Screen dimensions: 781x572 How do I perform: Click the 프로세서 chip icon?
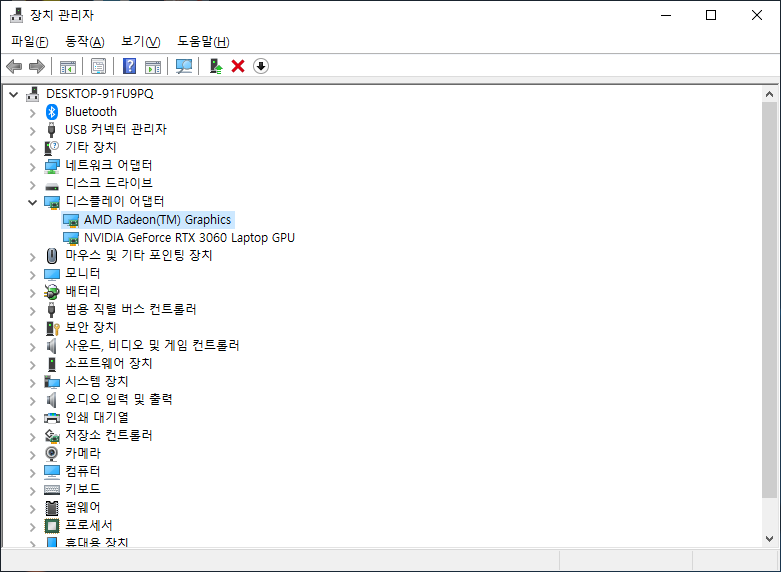click(x=52, y=525)
